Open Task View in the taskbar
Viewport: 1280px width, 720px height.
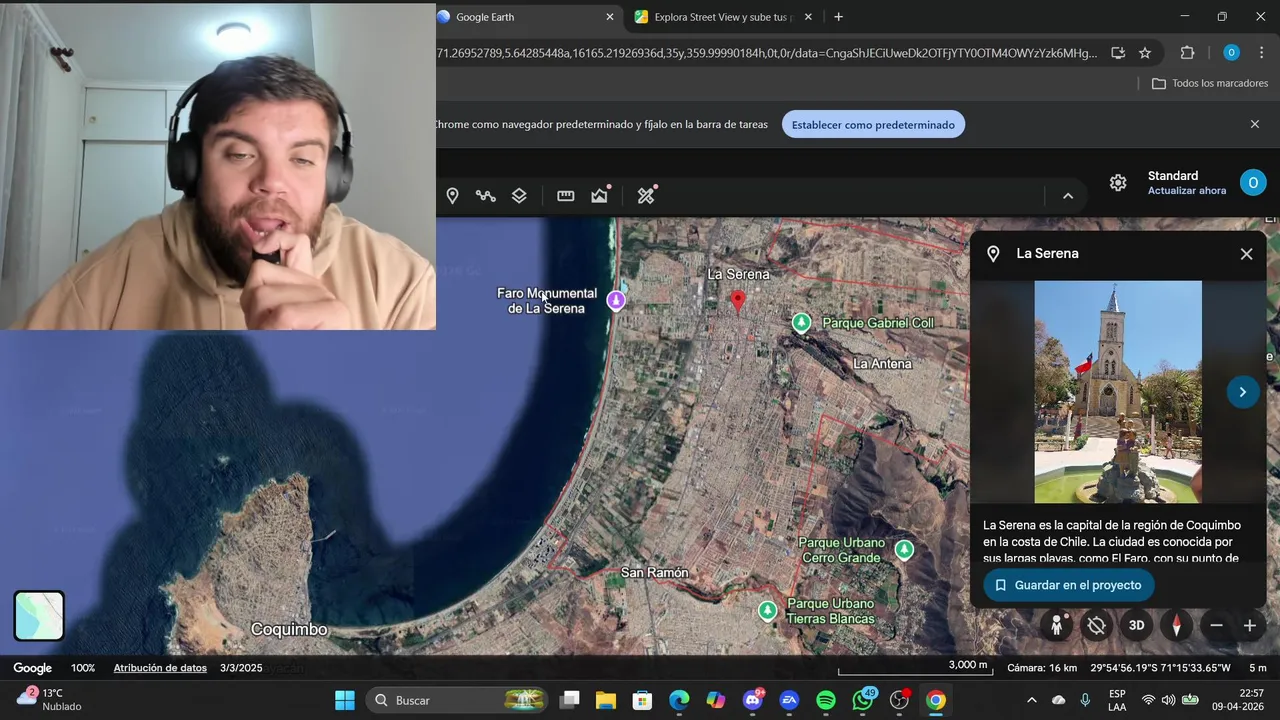coord(569,700)
